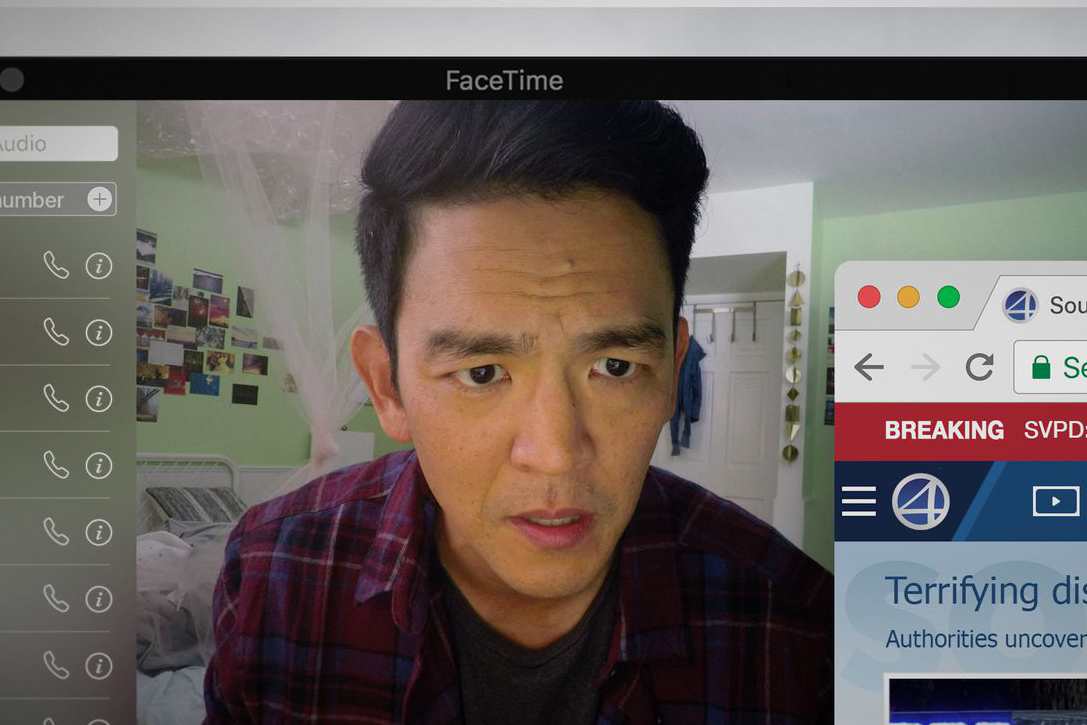Go forward in the browser window
Viewport: 1087px width, 725px height.
[925, 367]
